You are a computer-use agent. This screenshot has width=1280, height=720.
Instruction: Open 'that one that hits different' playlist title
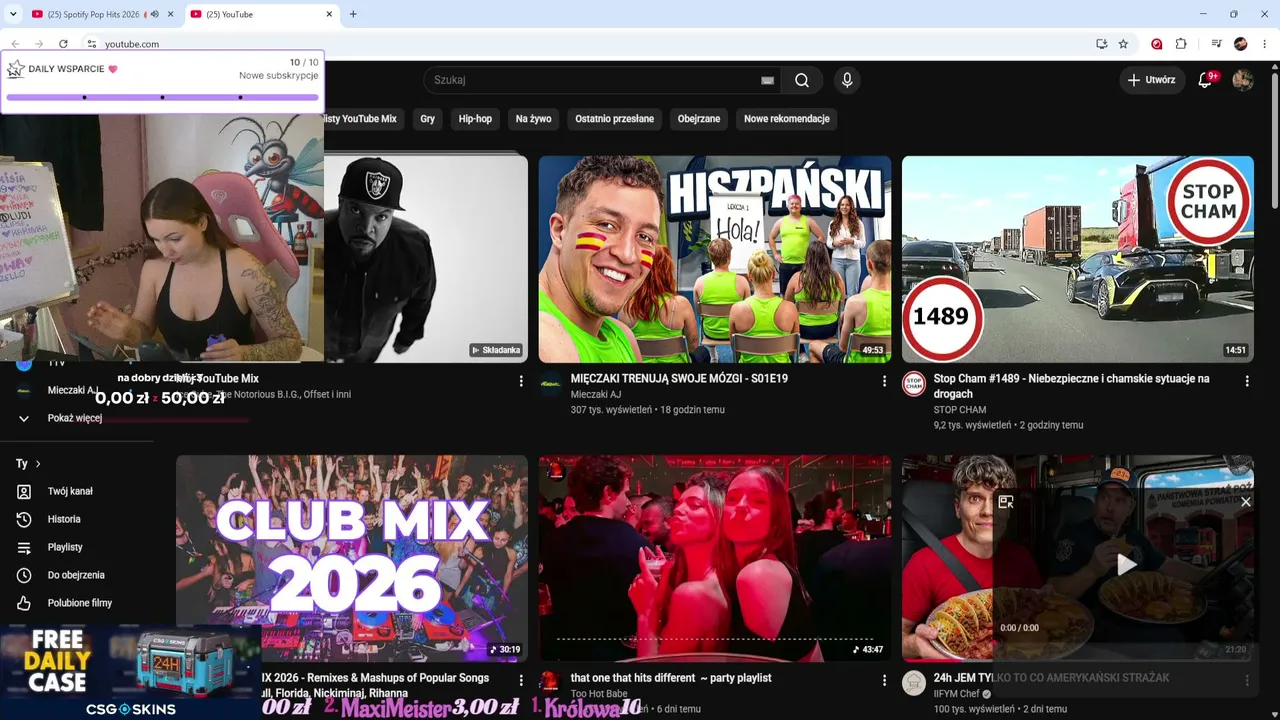click(x=671, y=678)
